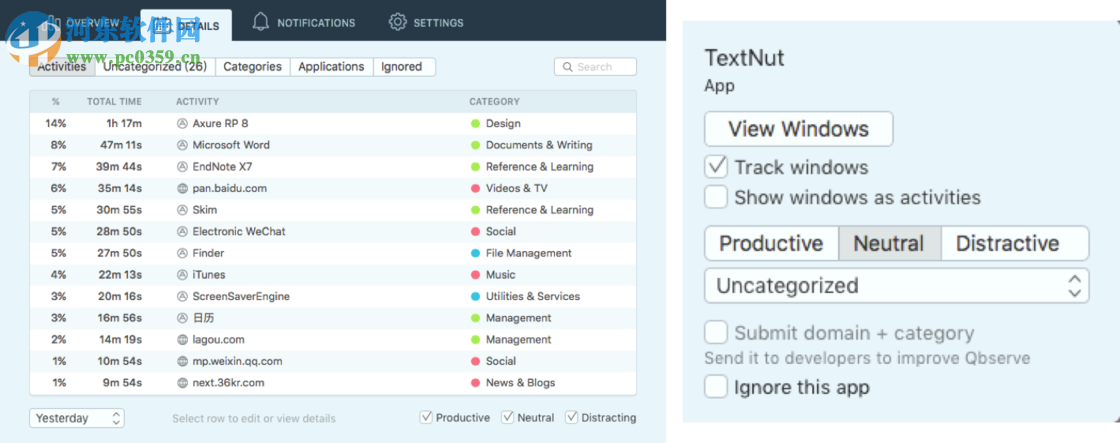Click the green Design category dot

pos(476,124)
